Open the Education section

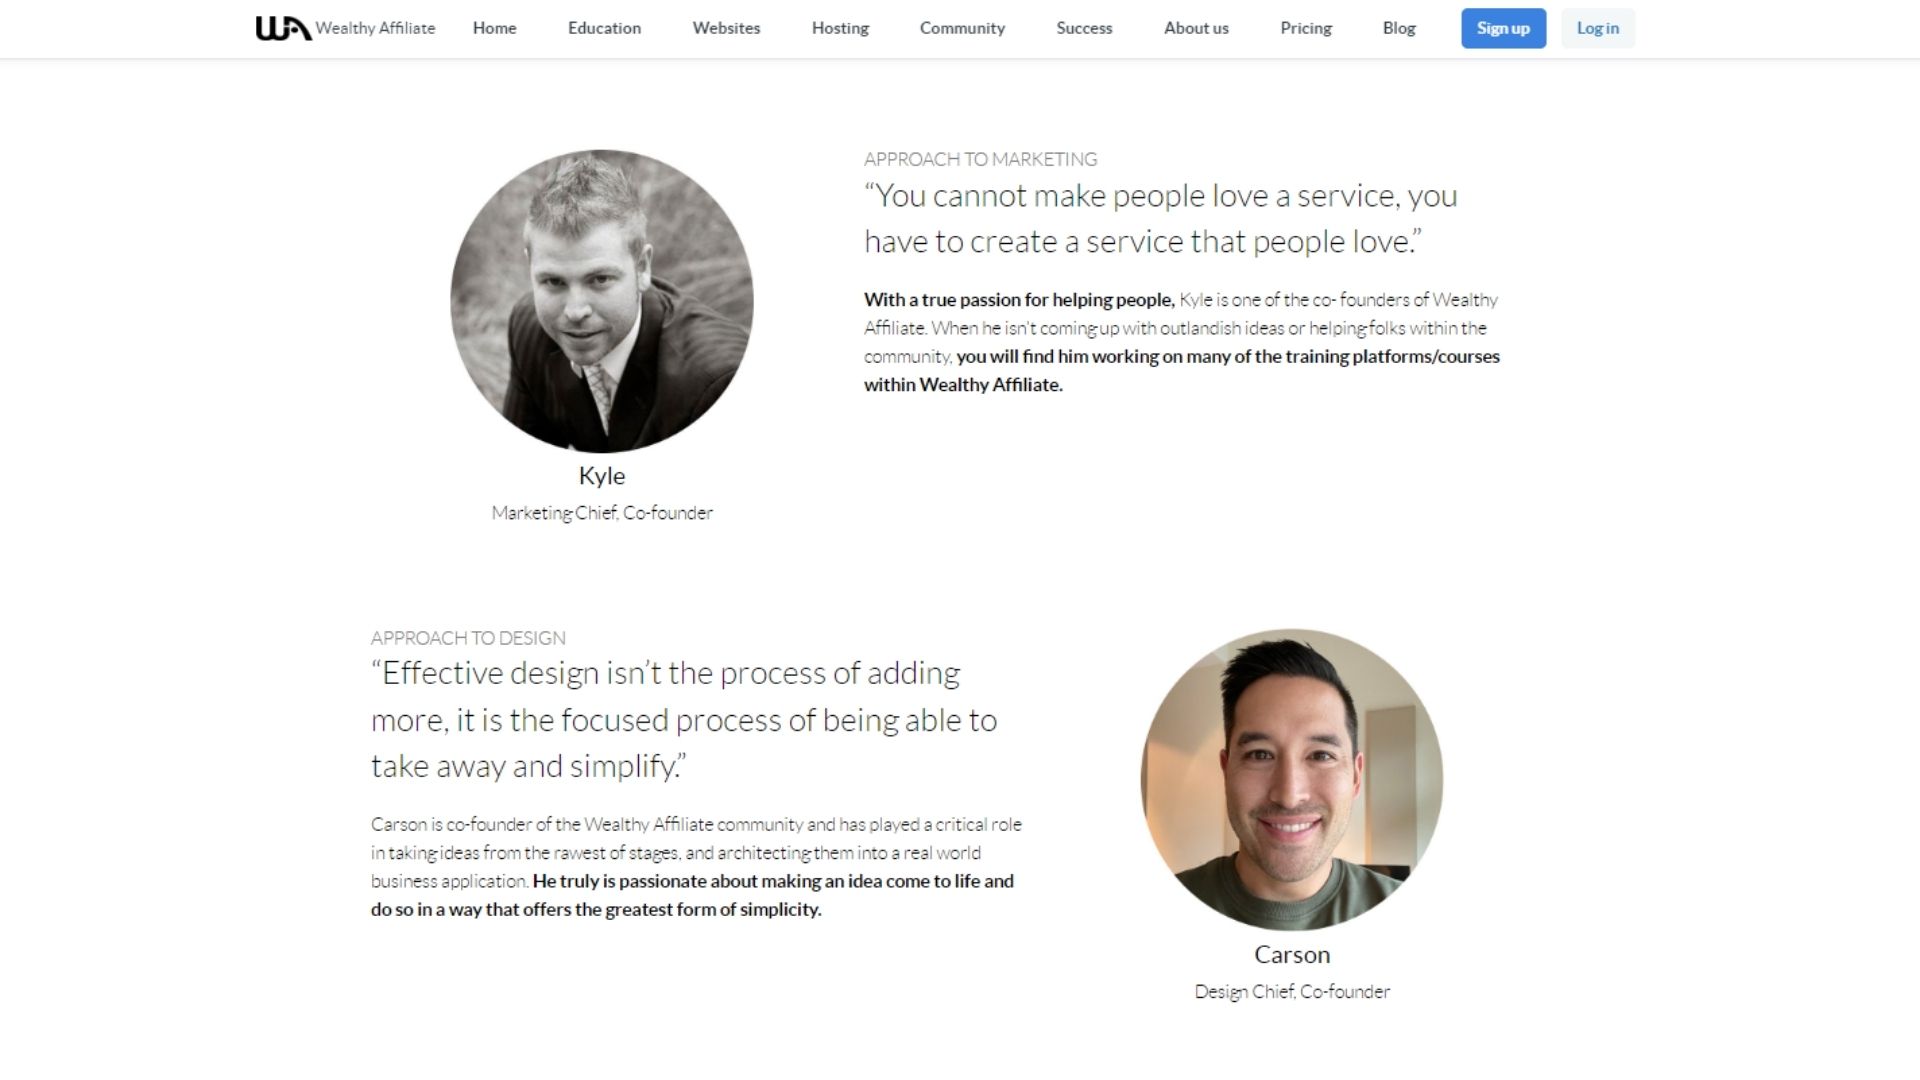(x=604, y=28)
